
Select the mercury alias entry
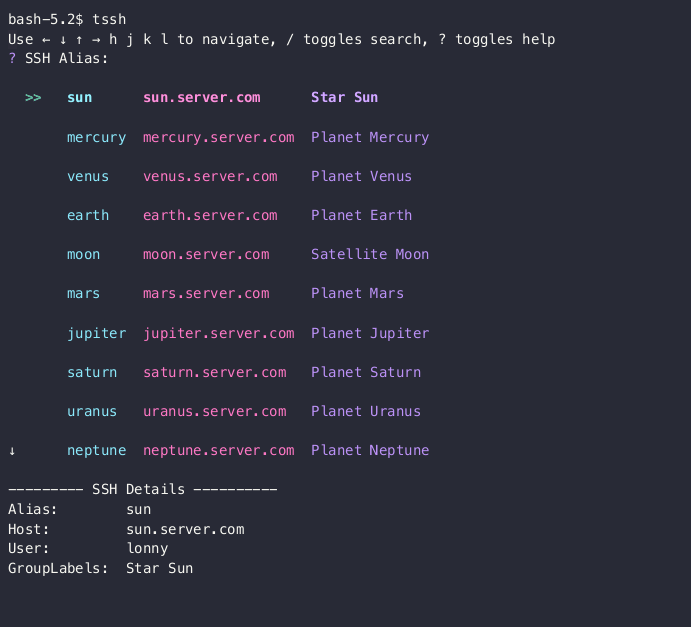click(97, 138)
